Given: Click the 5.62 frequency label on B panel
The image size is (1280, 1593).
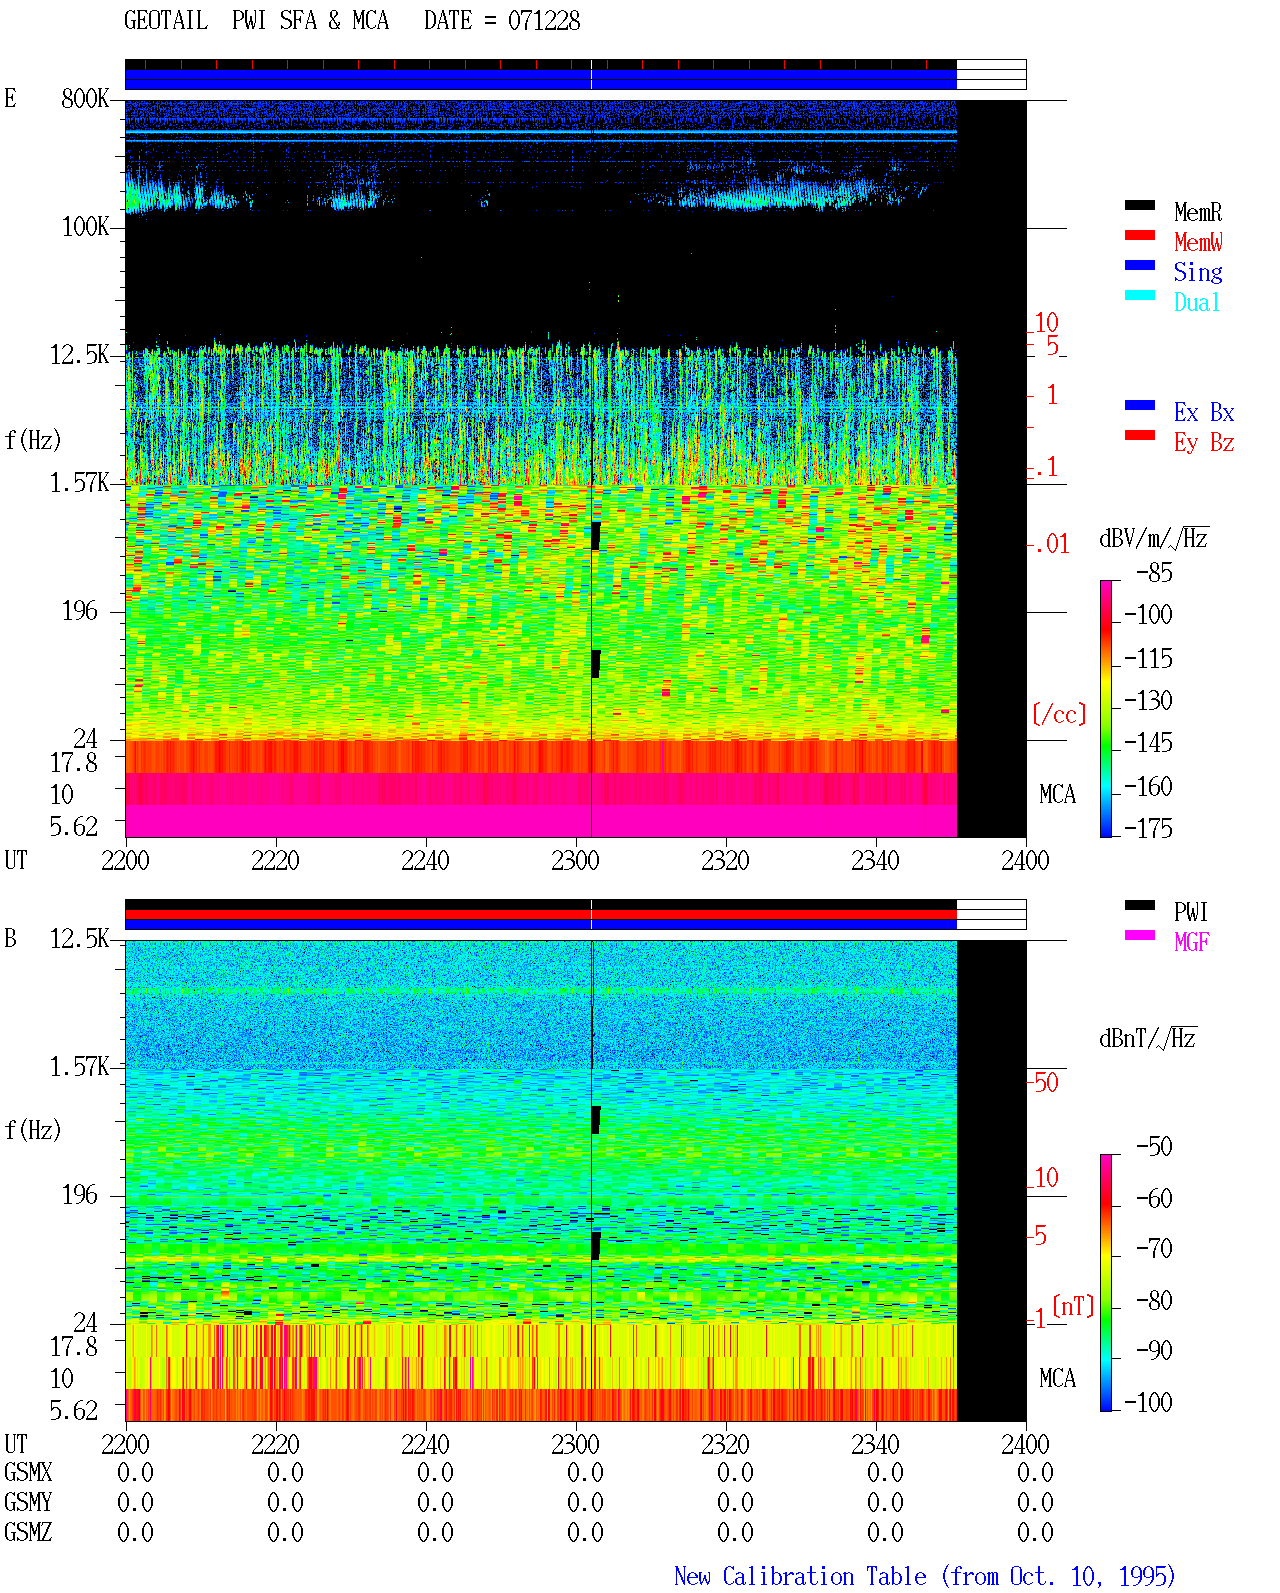Looking at the screenshot, I should coord(74,1411).
